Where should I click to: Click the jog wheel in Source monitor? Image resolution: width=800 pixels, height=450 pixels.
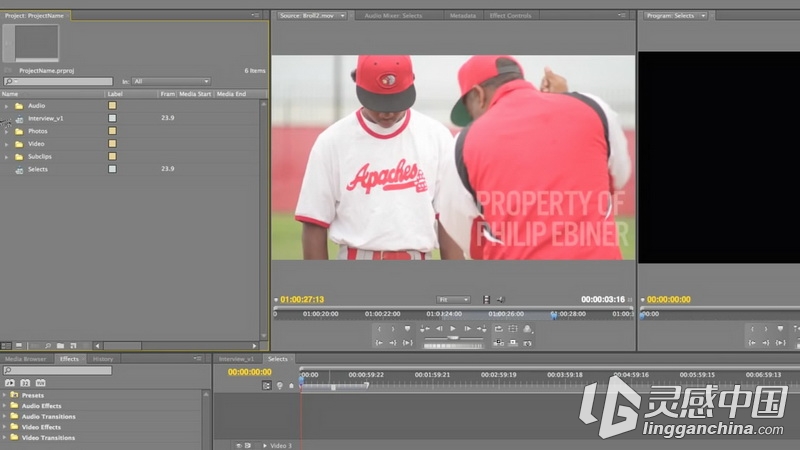click(x=453, y=346)
